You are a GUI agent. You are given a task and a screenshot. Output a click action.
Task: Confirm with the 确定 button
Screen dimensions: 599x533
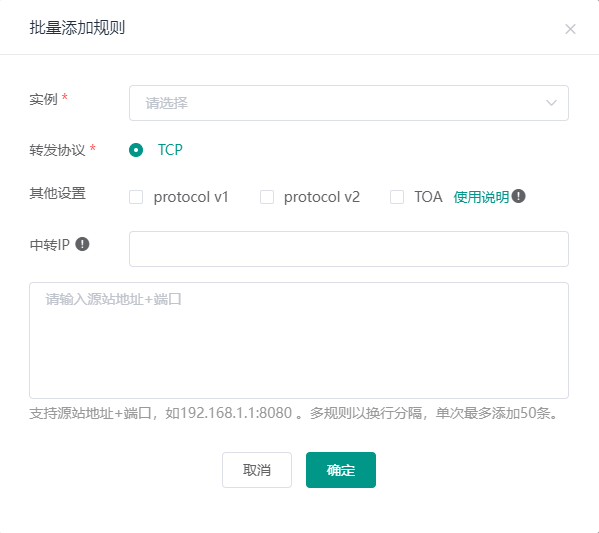[x=341, y=470]
